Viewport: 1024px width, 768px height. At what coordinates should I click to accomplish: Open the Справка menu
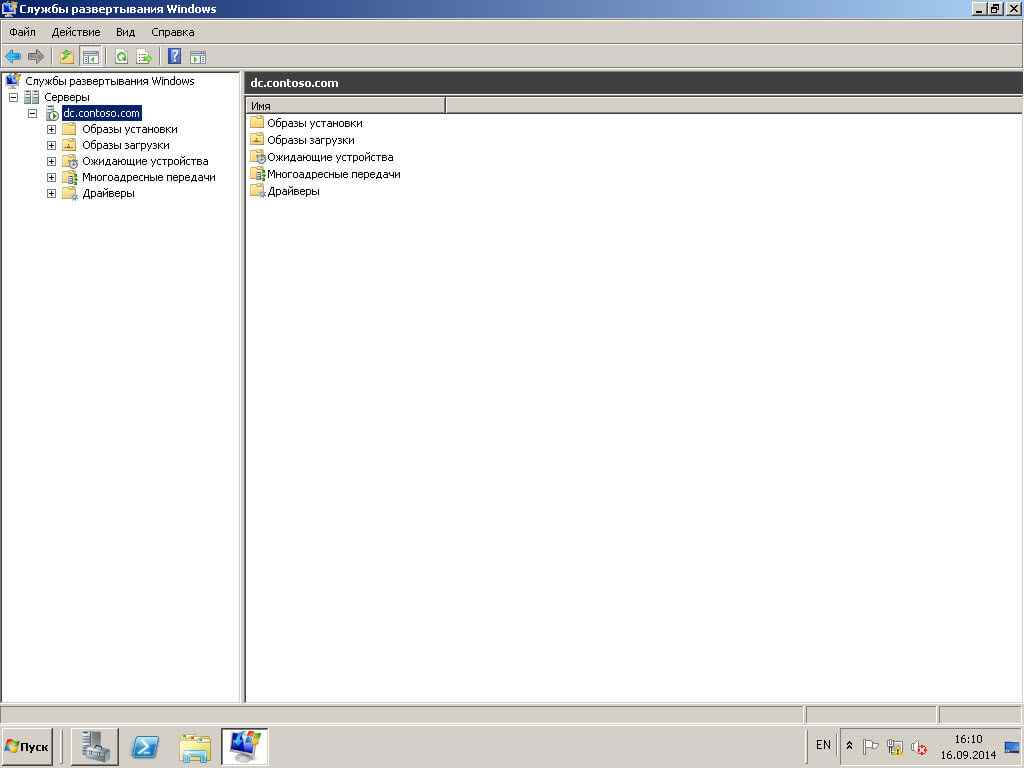[x=172, y=32]
